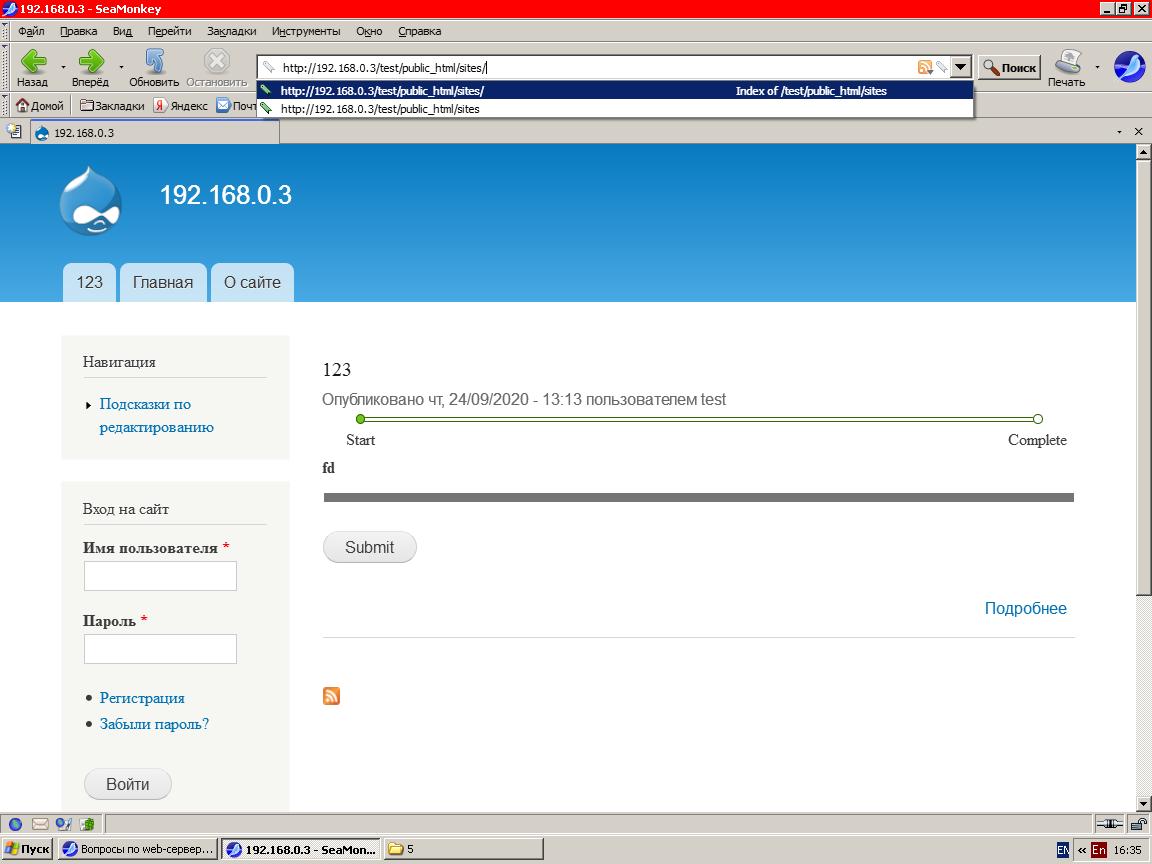Open the Address Book icon in the status bar
This screenshot has width=1152, height=864.
(x=87, y=824)
